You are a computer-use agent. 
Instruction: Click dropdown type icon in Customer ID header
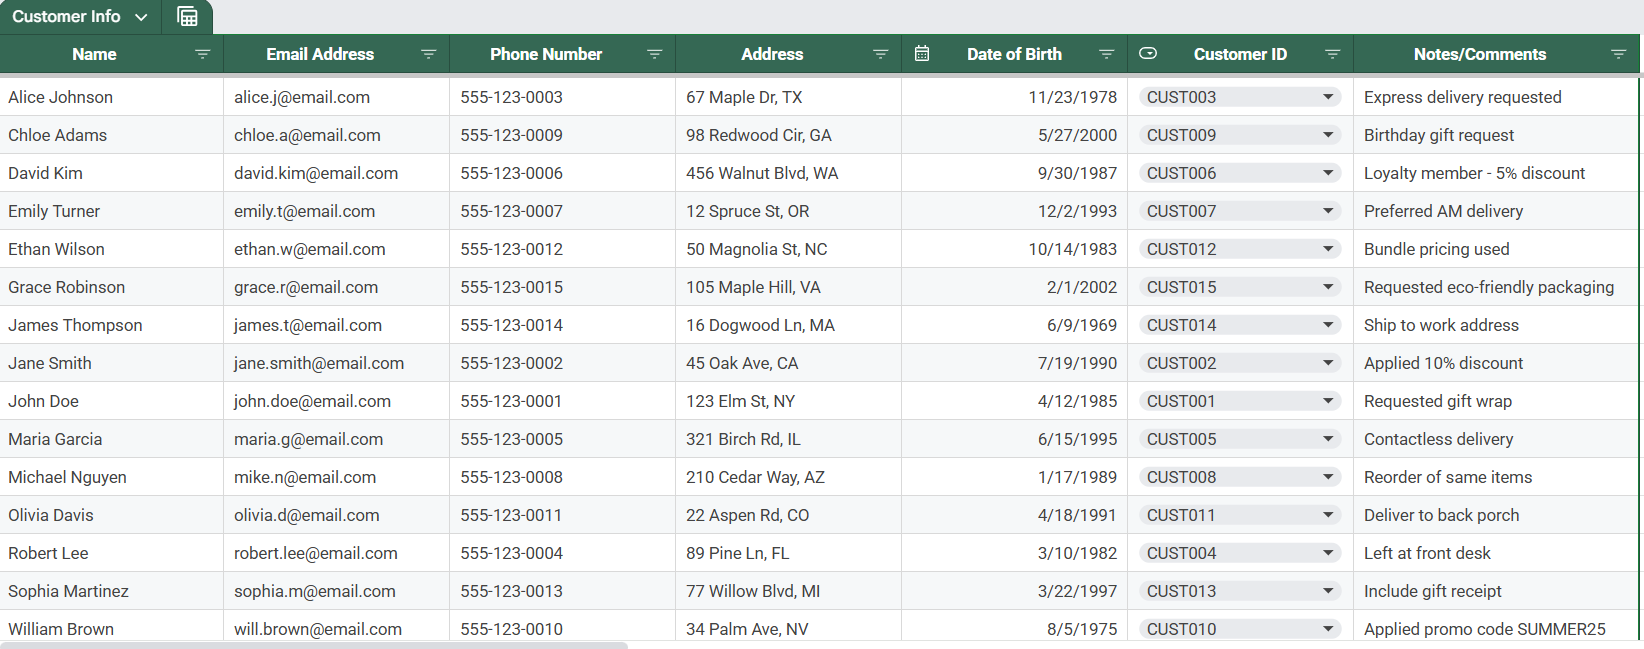coord(1148,54)
